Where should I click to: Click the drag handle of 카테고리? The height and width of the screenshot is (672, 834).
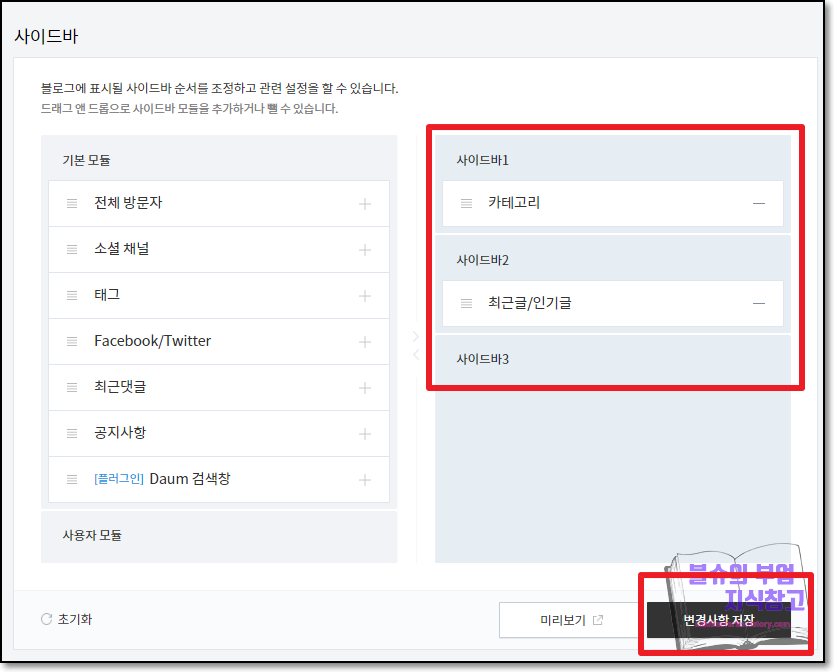point(466,203)
